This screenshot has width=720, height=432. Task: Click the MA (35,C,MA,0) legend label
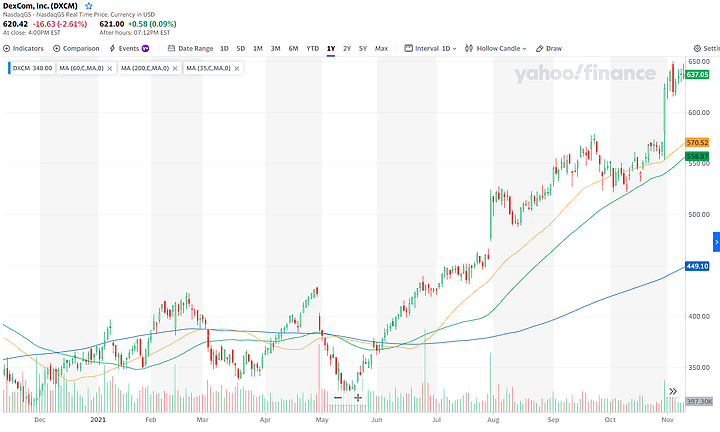208,68
